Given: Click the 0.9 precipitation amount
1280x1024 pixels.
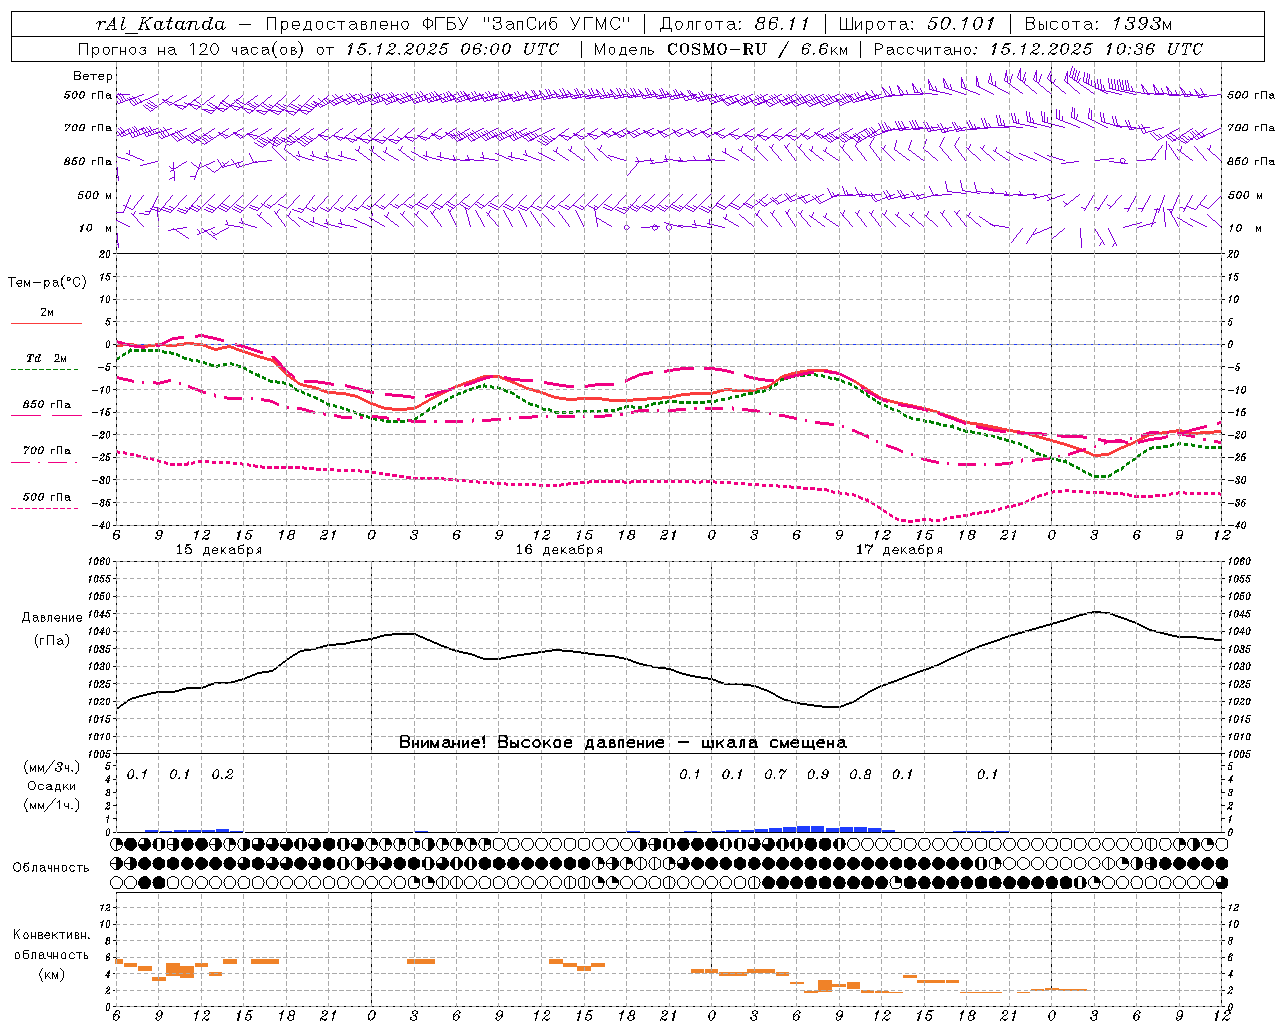Looking at the screenshot, I should tap(818, 775).
